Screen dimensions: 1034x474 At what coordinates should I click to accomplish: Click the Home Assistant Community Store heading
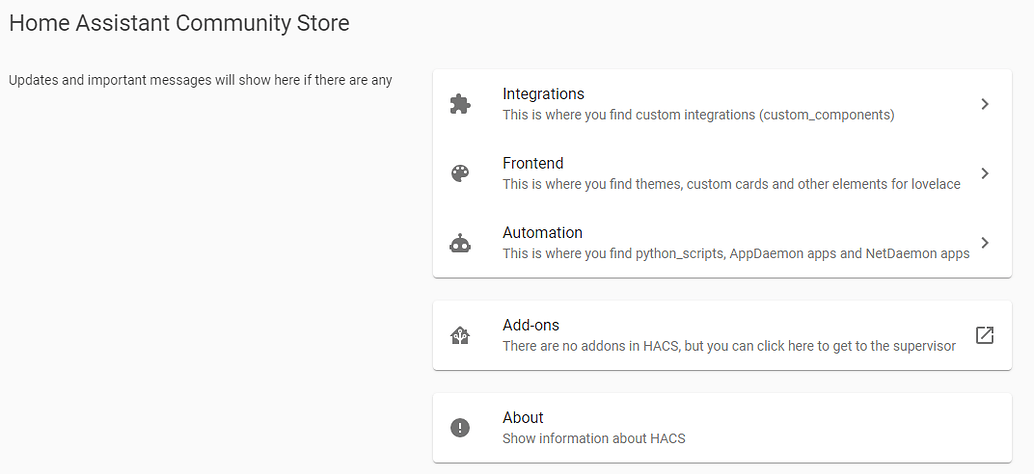point(180,23)
